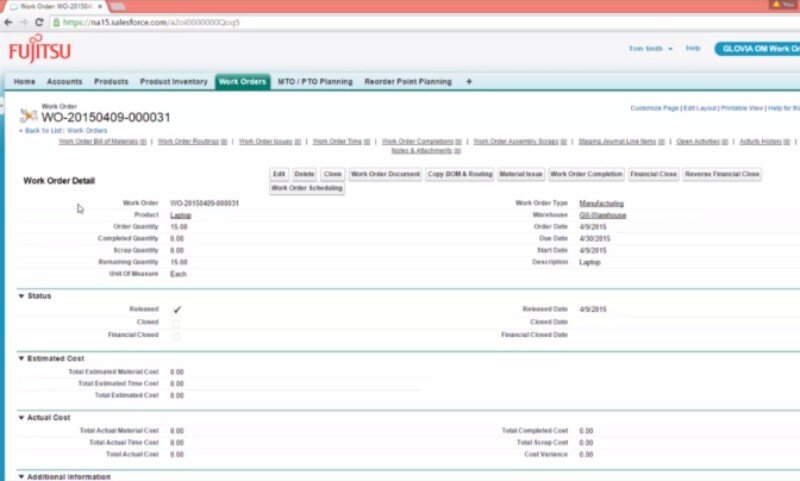This screenshot has width=800, height=481.
Task: Toggle the Financial Closed checkbox
Action: [177, 335]
